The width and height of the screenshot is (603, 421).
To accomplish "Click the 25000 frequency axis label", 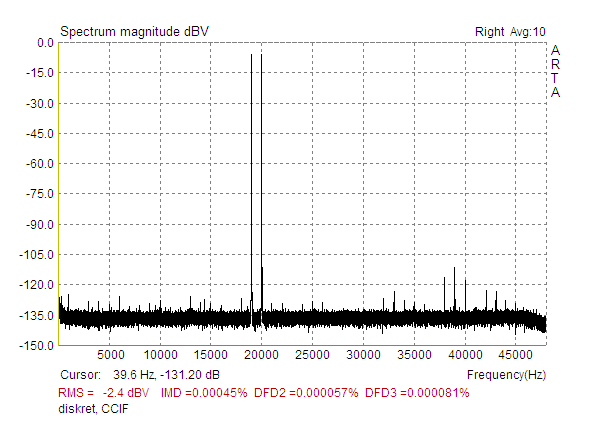I will pos(312,354).
